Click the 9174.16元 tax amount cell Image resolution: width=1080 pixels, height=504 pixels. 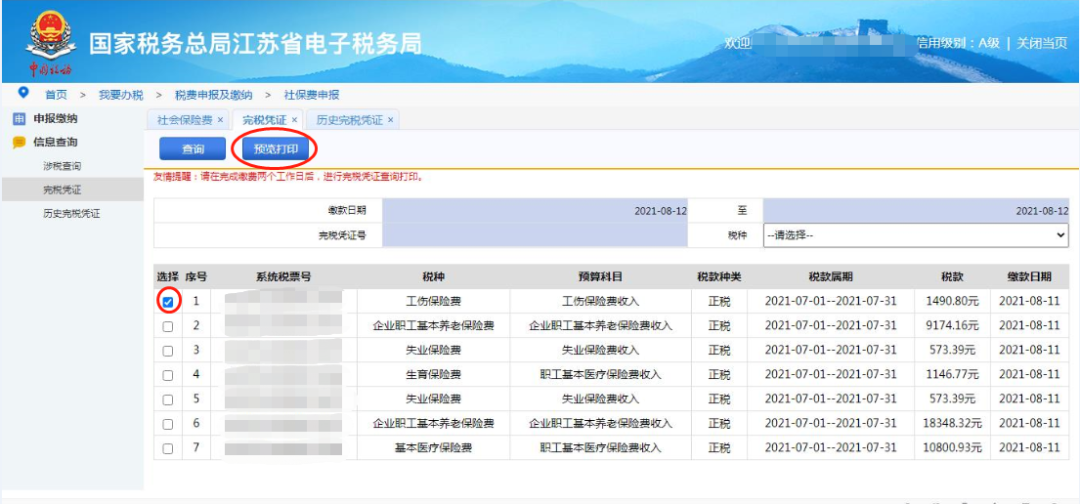[953, 326]
